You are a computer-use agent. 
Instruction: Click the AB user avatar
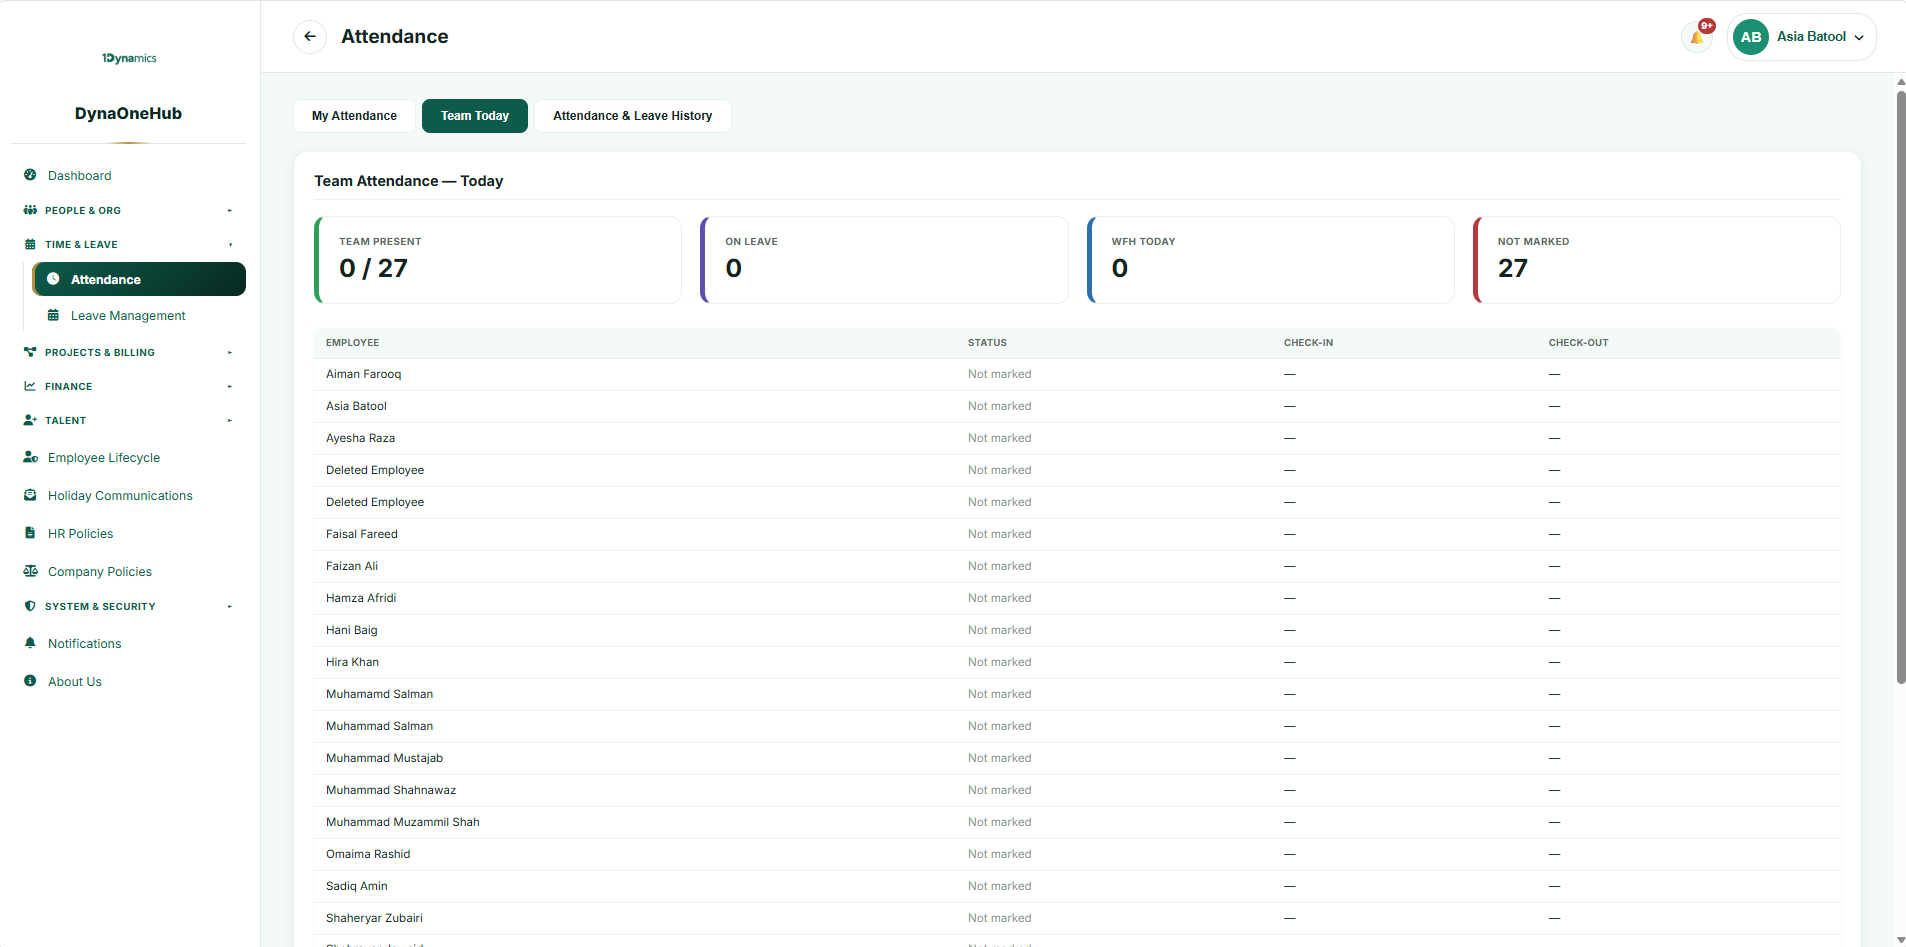click(x=1751, y=37)
